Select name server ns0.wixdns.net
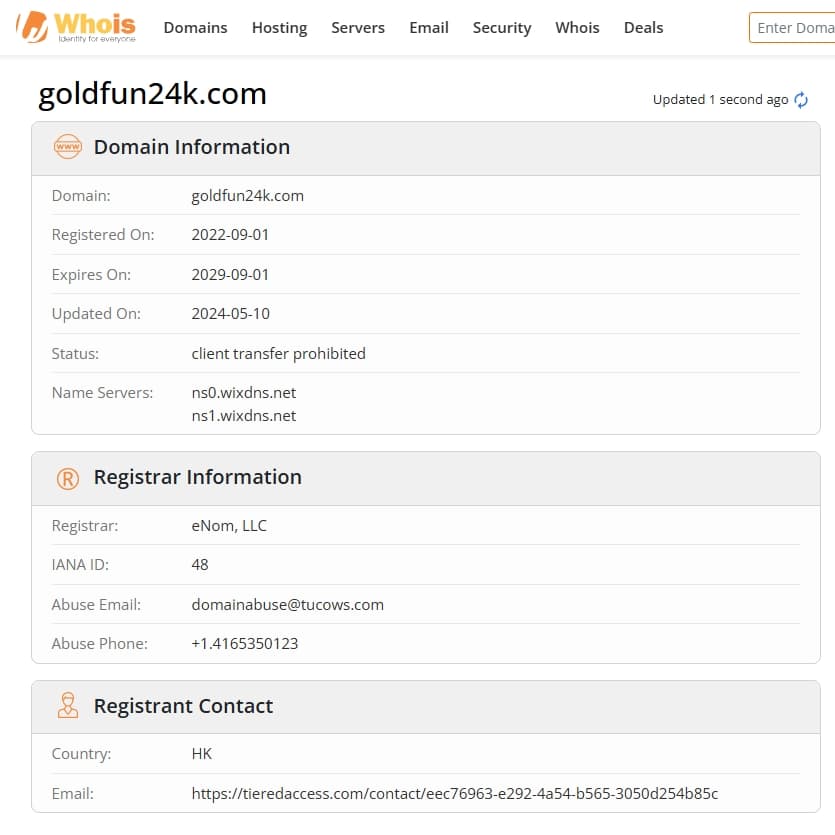Screen dimensions: 835x835 click(243, 393)
